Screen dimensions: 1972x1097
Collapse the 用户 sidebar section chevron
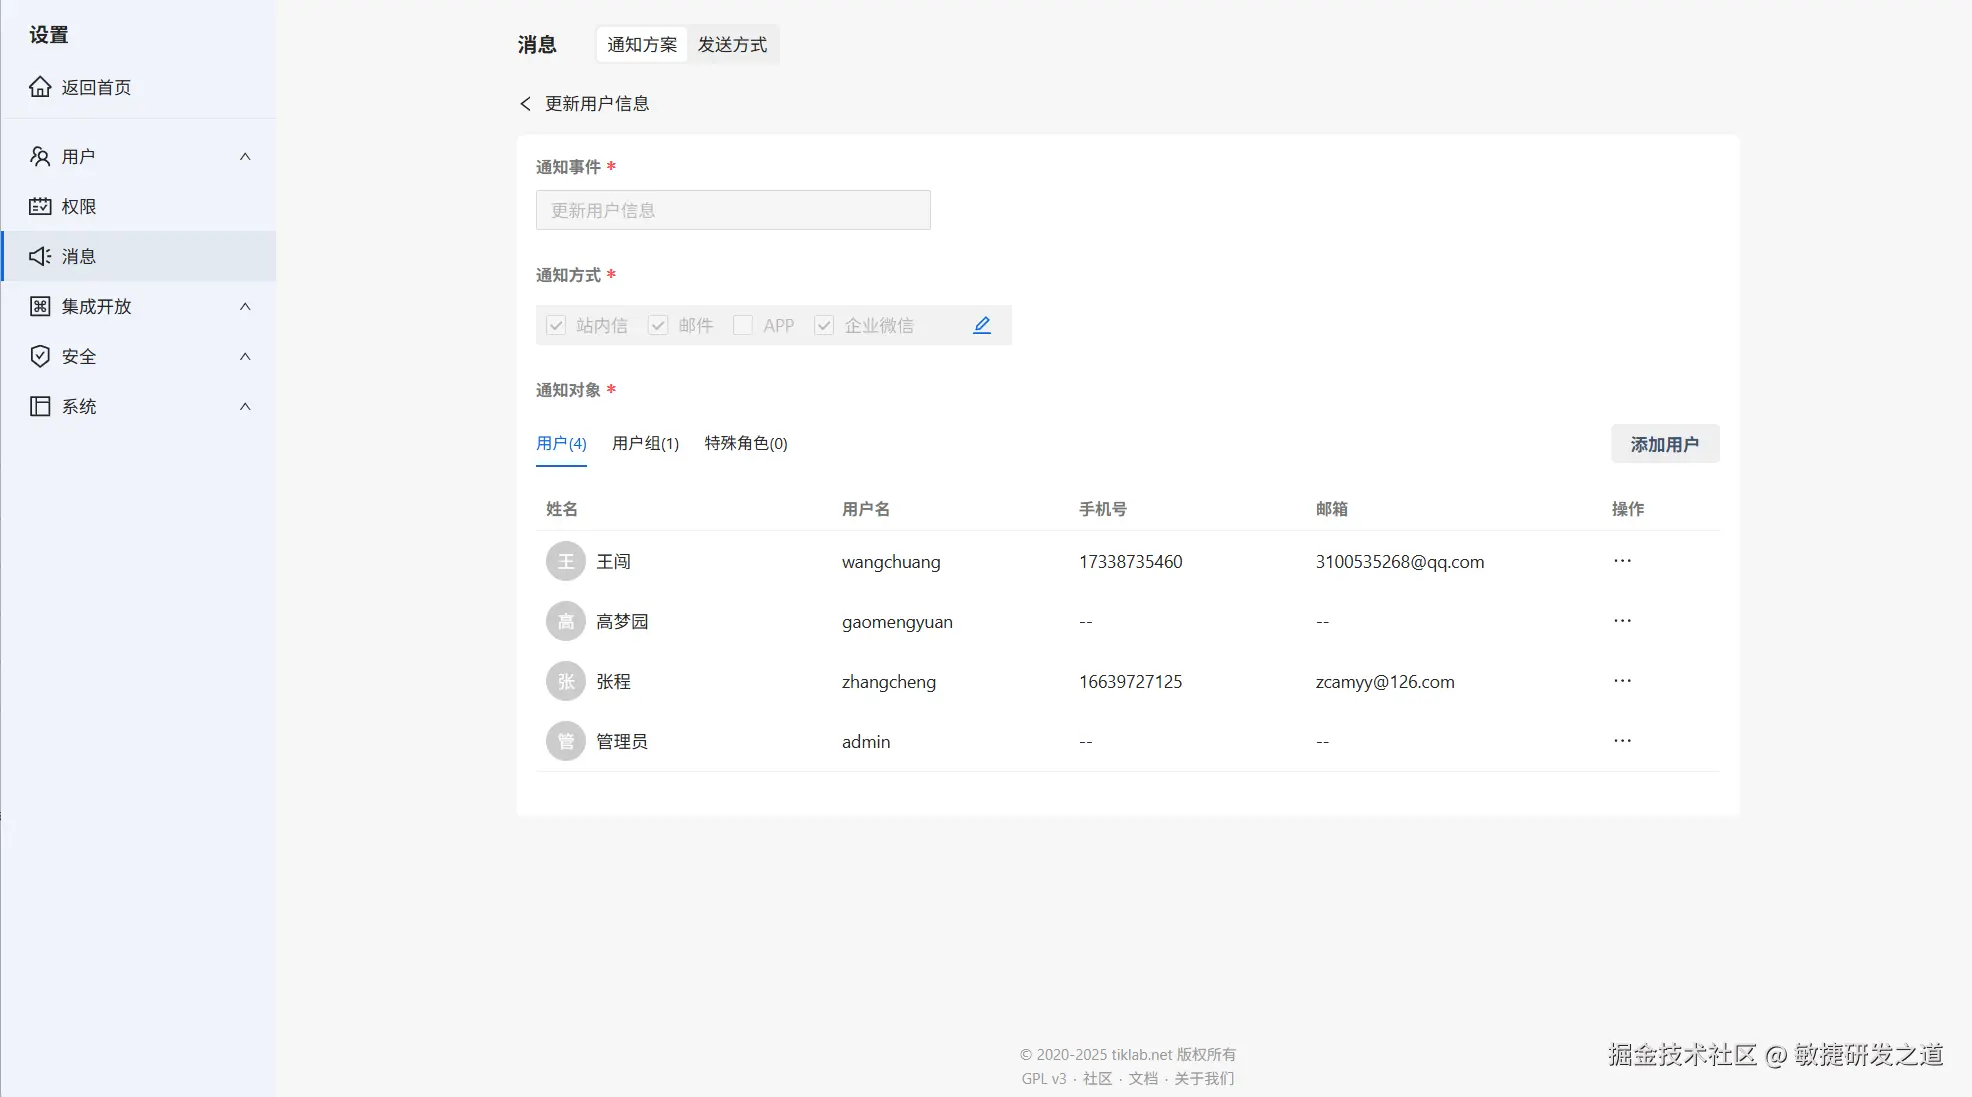(245, 156)
